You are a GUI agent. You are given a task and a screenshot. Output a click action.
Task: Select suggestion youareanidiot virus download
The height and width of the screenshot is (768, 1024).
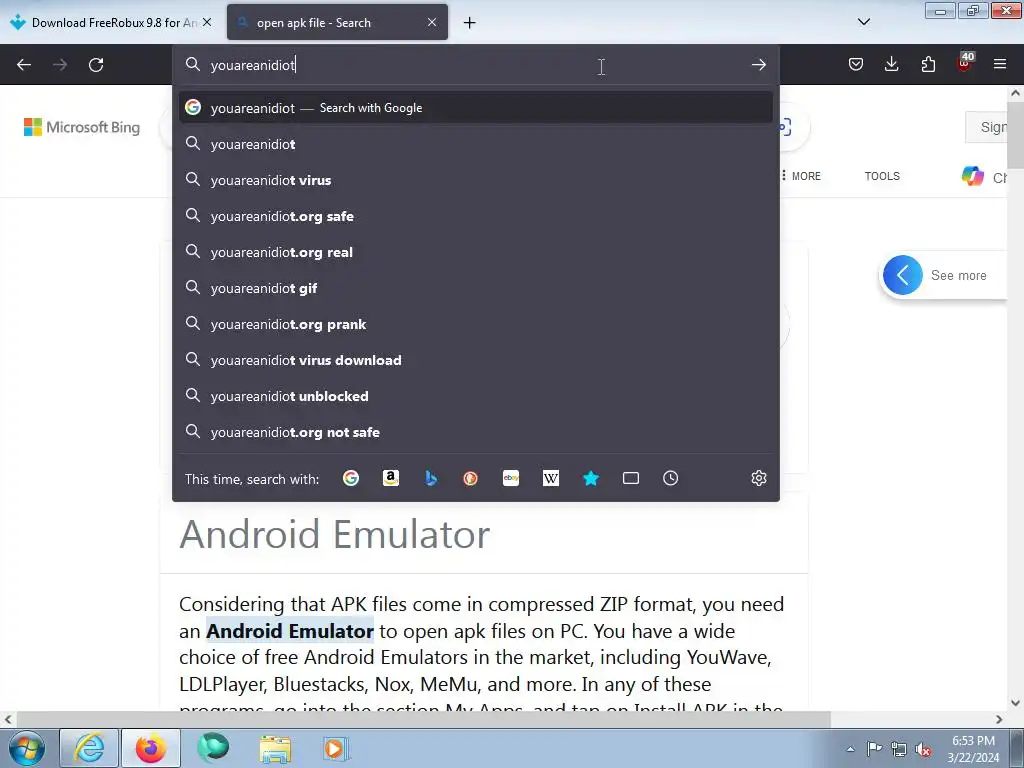point(475,360)
